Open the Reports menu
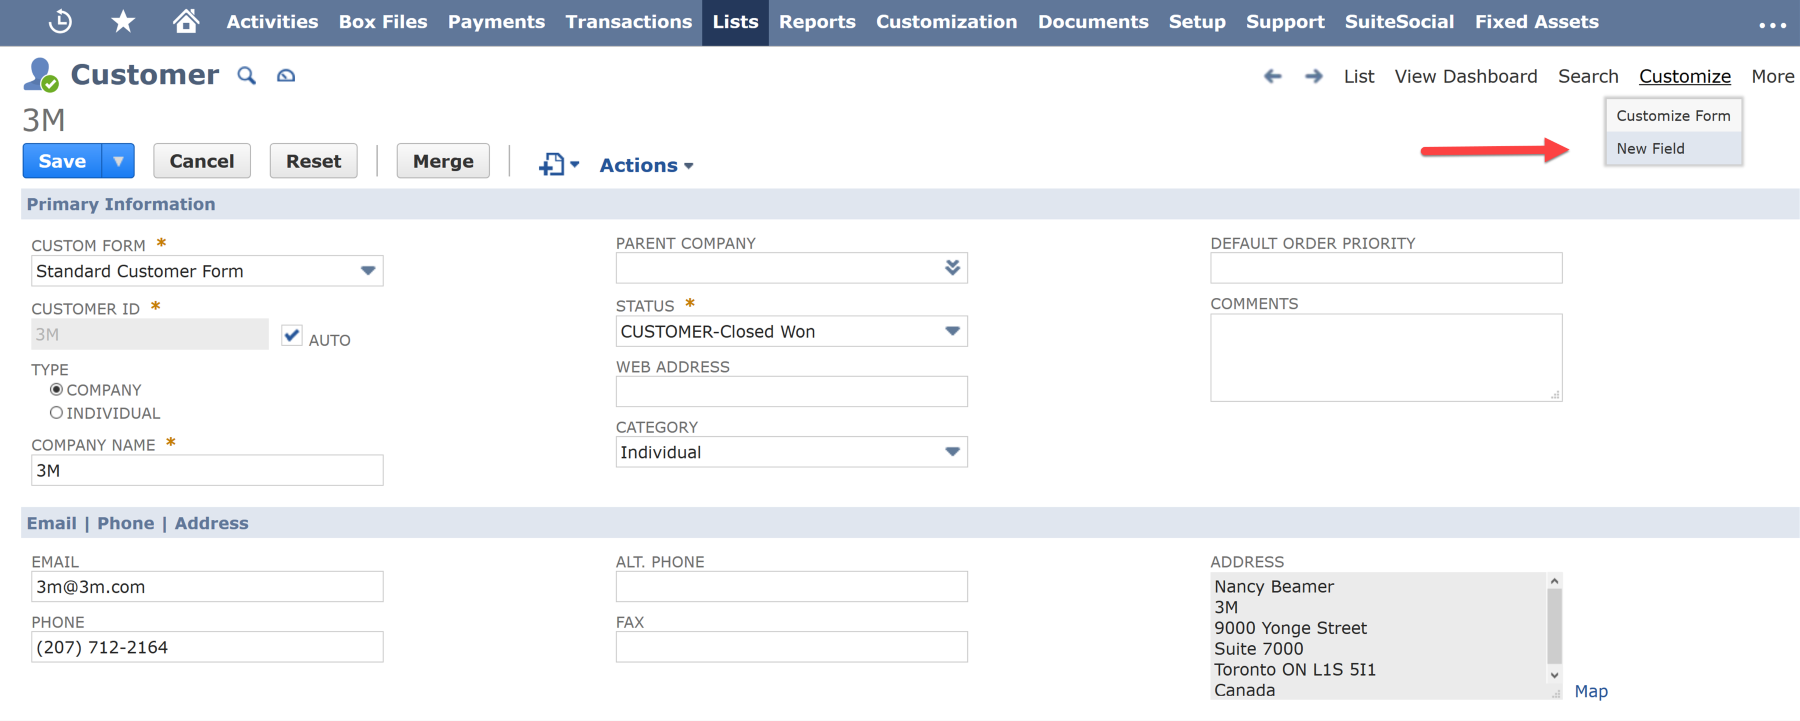The image size is (1800, 721). [x=817, y=21]
